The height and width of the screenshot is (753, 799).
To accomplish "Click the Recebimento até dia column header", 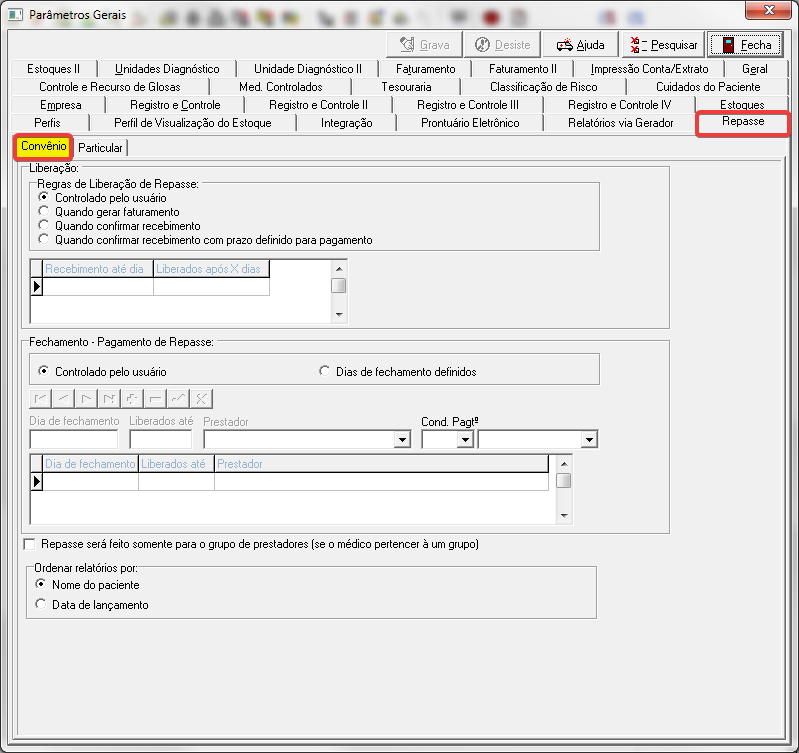I will (98, 268).
